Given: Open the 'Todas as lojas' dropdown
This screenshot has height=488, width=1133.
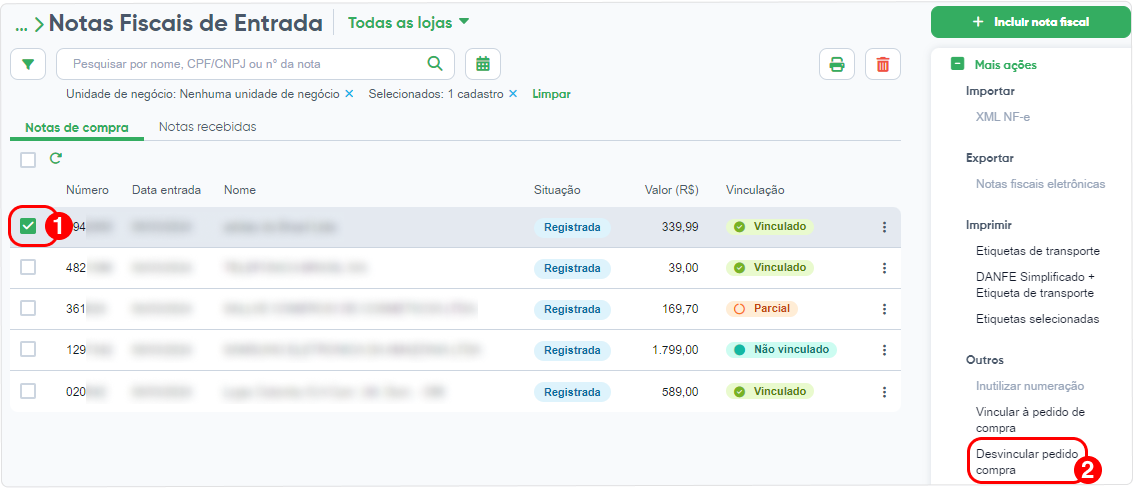Looking at the screenshot, I should (409, 23).
